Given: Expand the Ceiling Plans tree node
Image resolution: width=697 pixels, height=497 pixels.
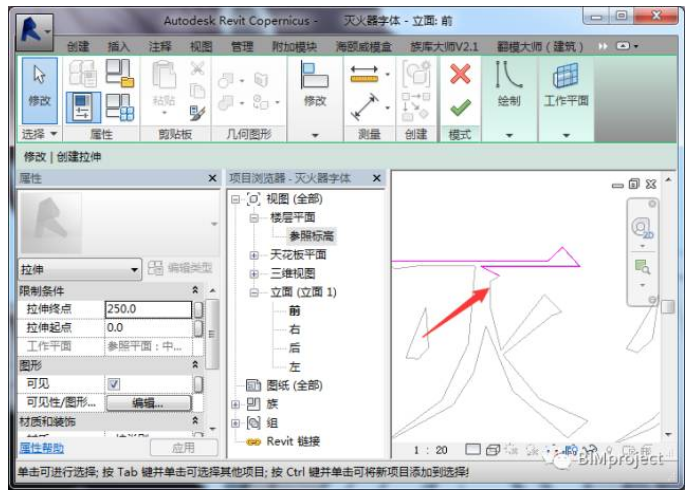Looking at the screenshot, I should 254,255.
